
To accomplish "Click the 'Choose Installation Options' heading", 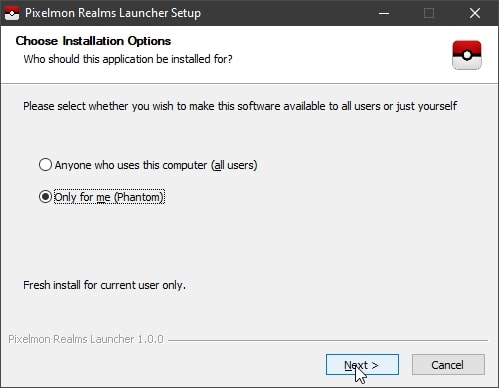I will coord(93,41).
